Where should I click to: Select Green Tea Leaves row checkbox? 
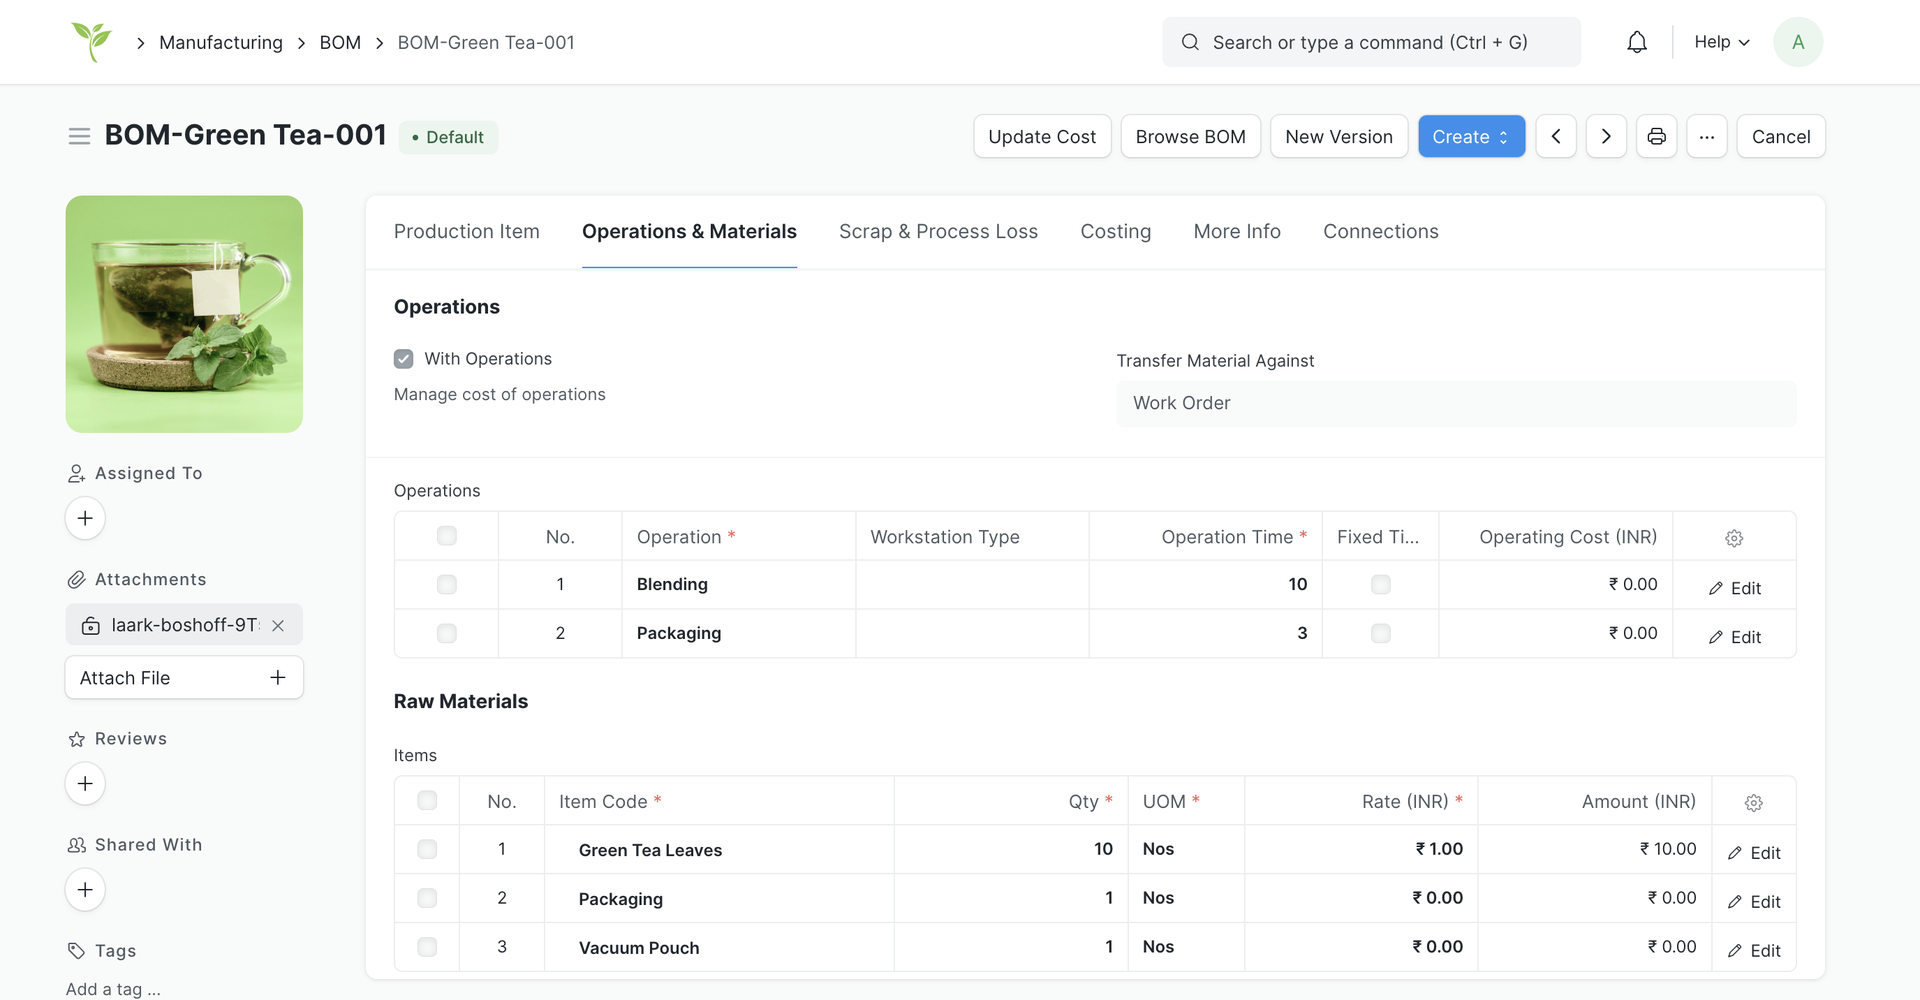click(x=427, y=849)
